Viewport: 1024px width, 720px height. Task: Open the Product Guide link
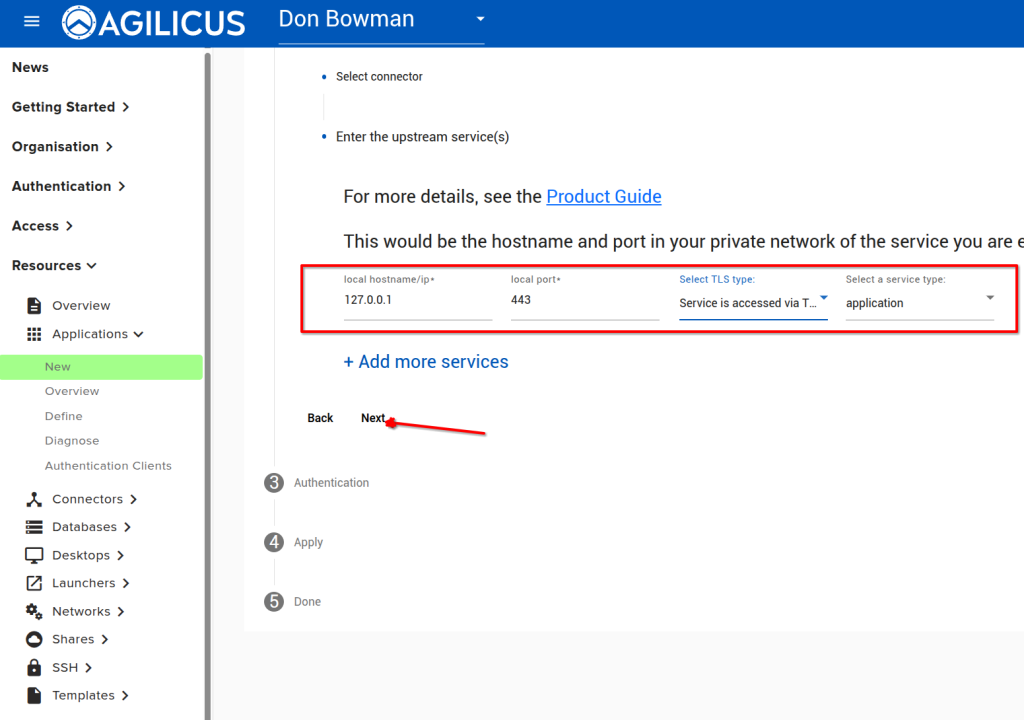pyautogui.click(x=603, y=197)
